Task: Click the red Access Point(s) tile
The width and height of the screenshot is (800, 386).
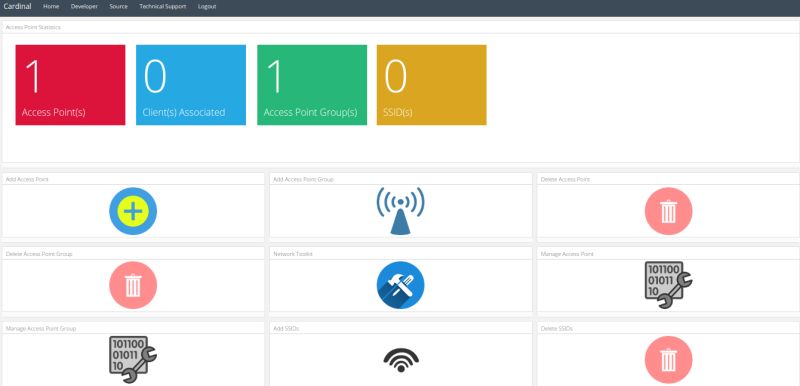Action: 70,85
